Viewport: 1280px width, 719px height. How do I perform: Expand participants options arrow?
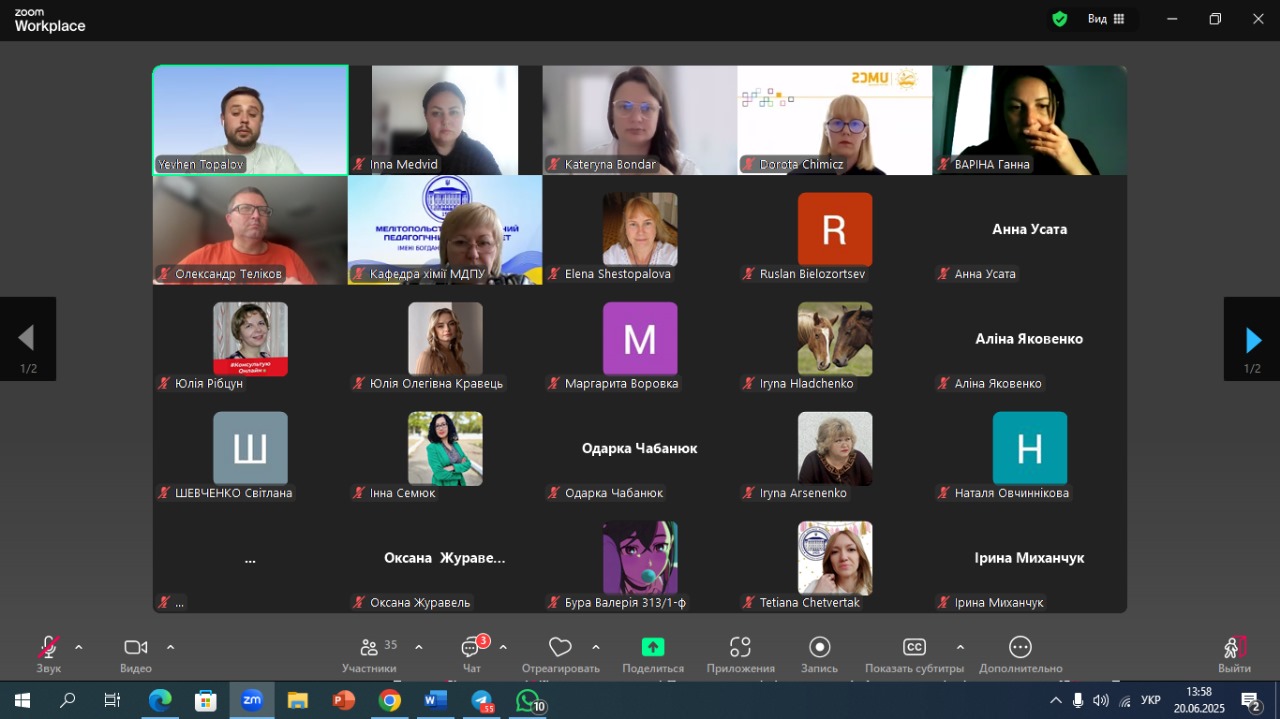pos(418,647)
